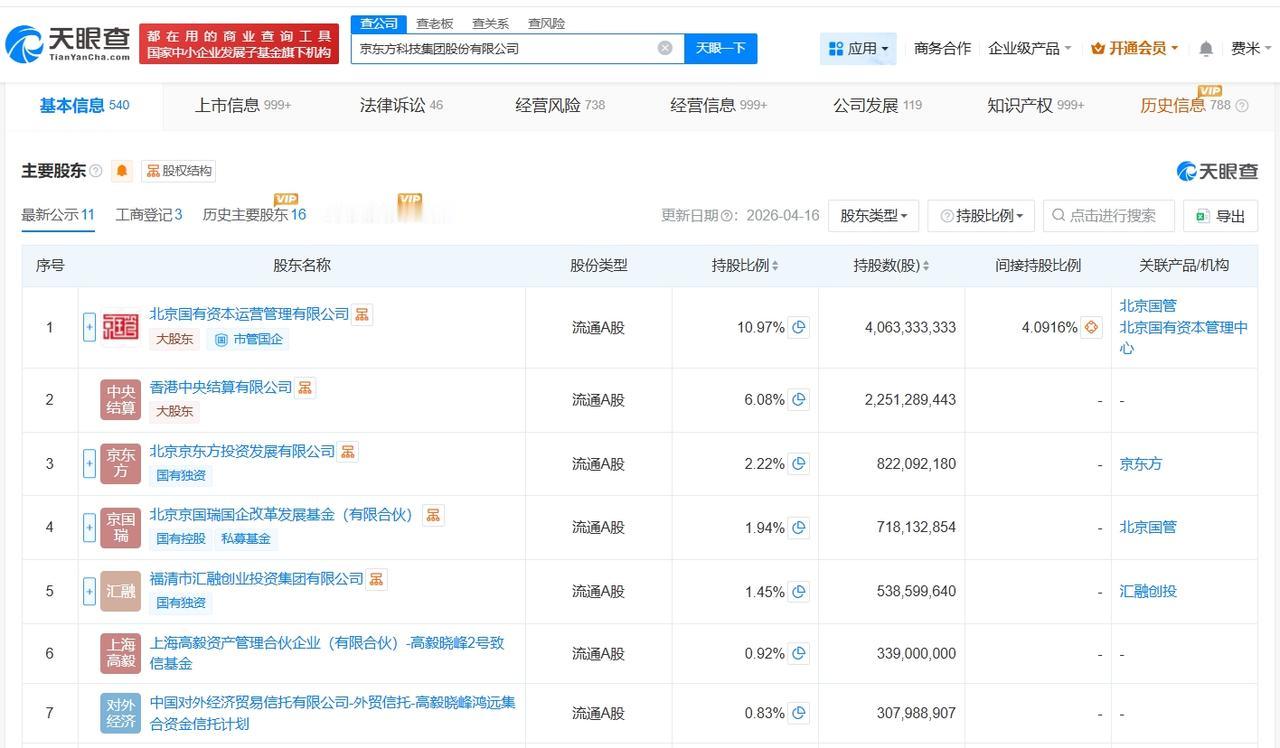Click pie chart icon for 6.08% holding

pos(798,400)
